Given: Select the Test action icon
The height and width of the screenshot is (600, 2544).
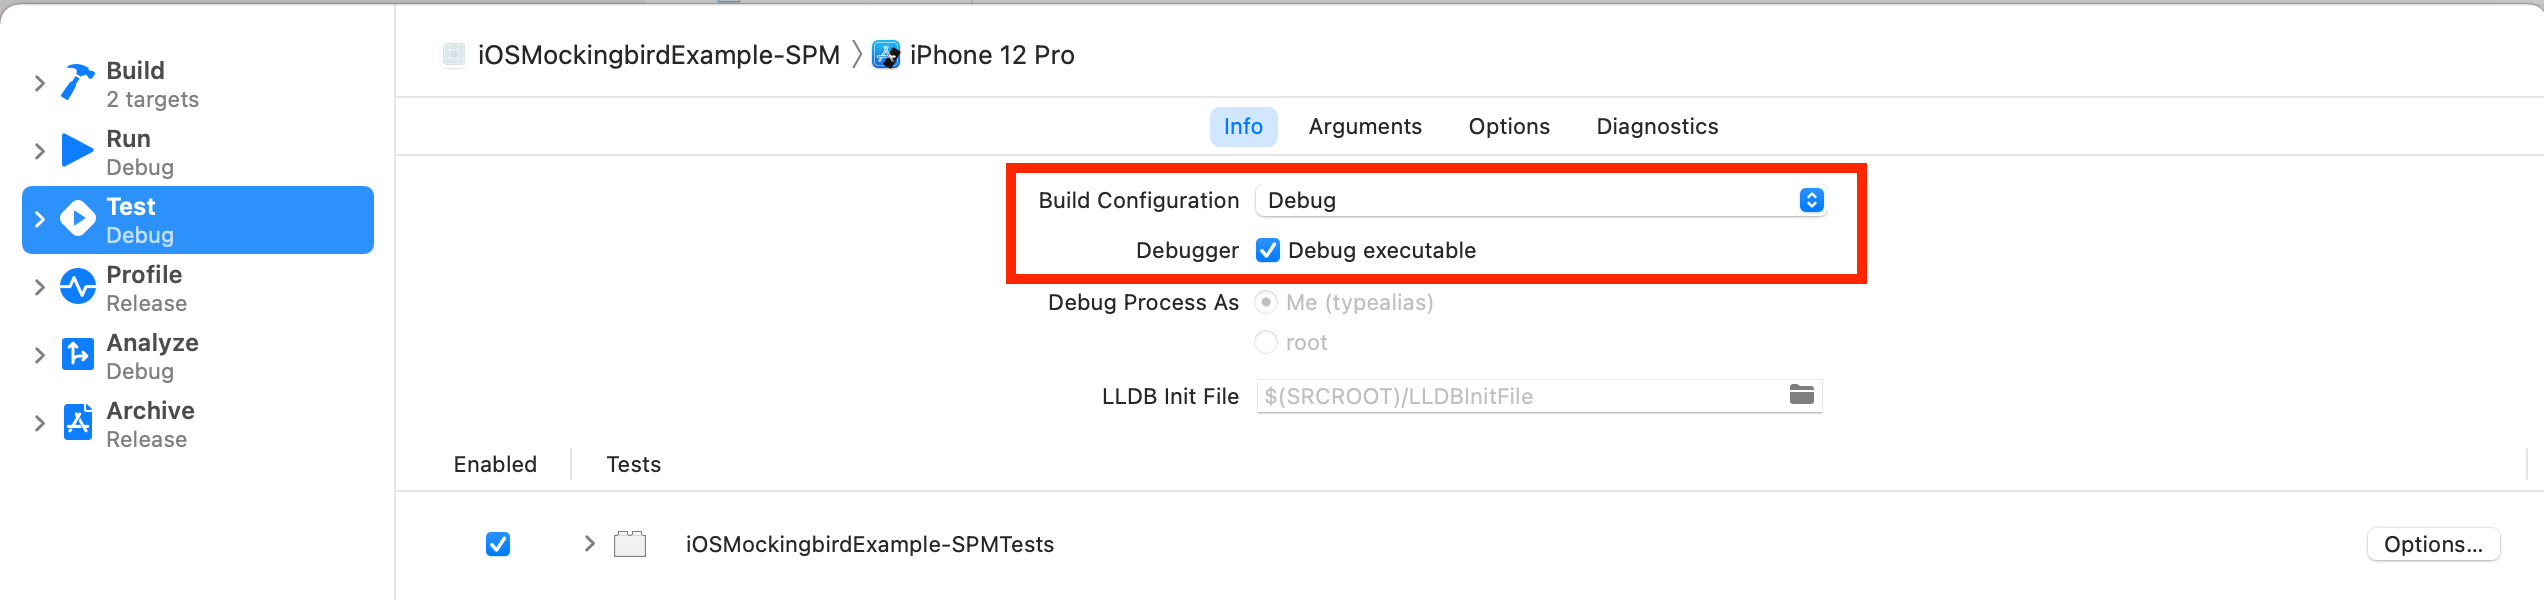Looking at the screenshot, I should point(77,219).
